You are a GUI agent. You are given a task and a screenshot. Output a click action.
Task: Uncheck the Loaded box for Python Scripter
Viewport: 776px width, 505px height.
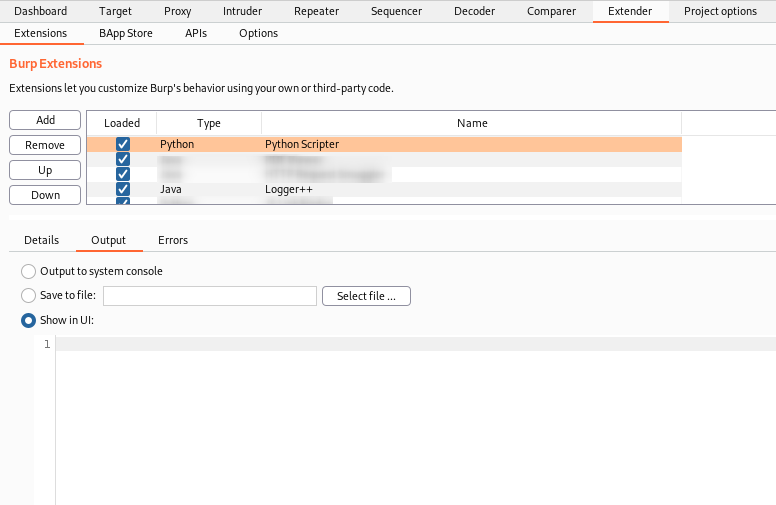123,144
